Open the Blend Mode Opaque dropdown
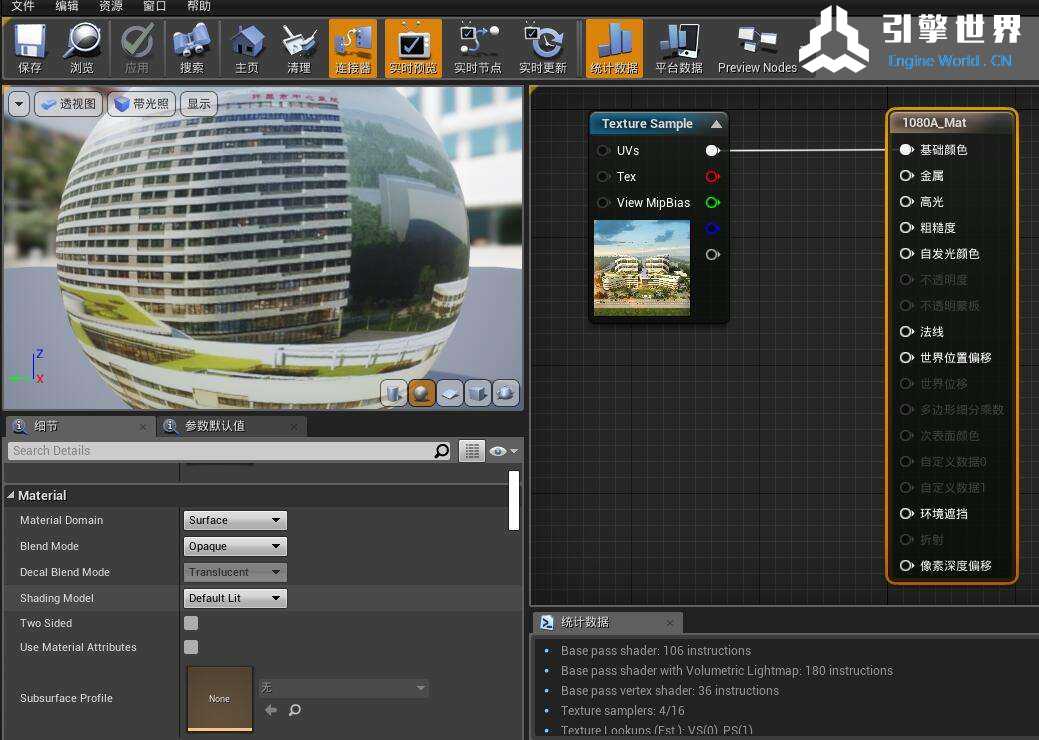 point(235,546)
